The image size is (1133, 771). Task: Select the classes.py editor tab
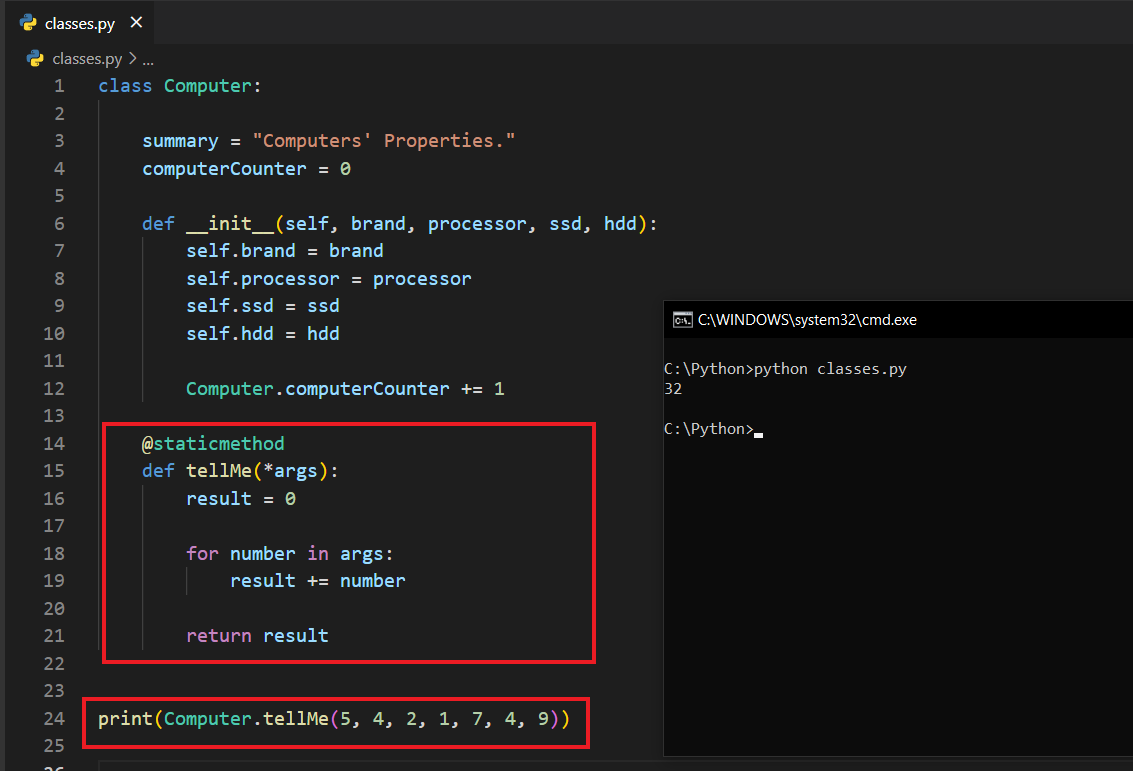pyautogui.click(x=80, y=23)
